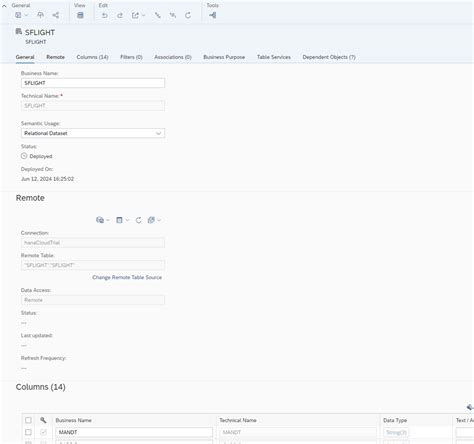Open the Dependent Objects (7) tab

pyautogui.click(x=329, y=57)
